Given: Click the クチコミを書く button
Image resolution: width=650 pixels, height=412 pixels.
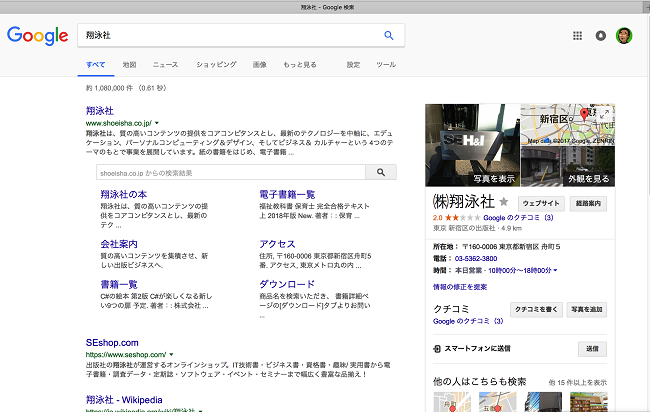Looking at the screenshot, I should pos(536,310).
